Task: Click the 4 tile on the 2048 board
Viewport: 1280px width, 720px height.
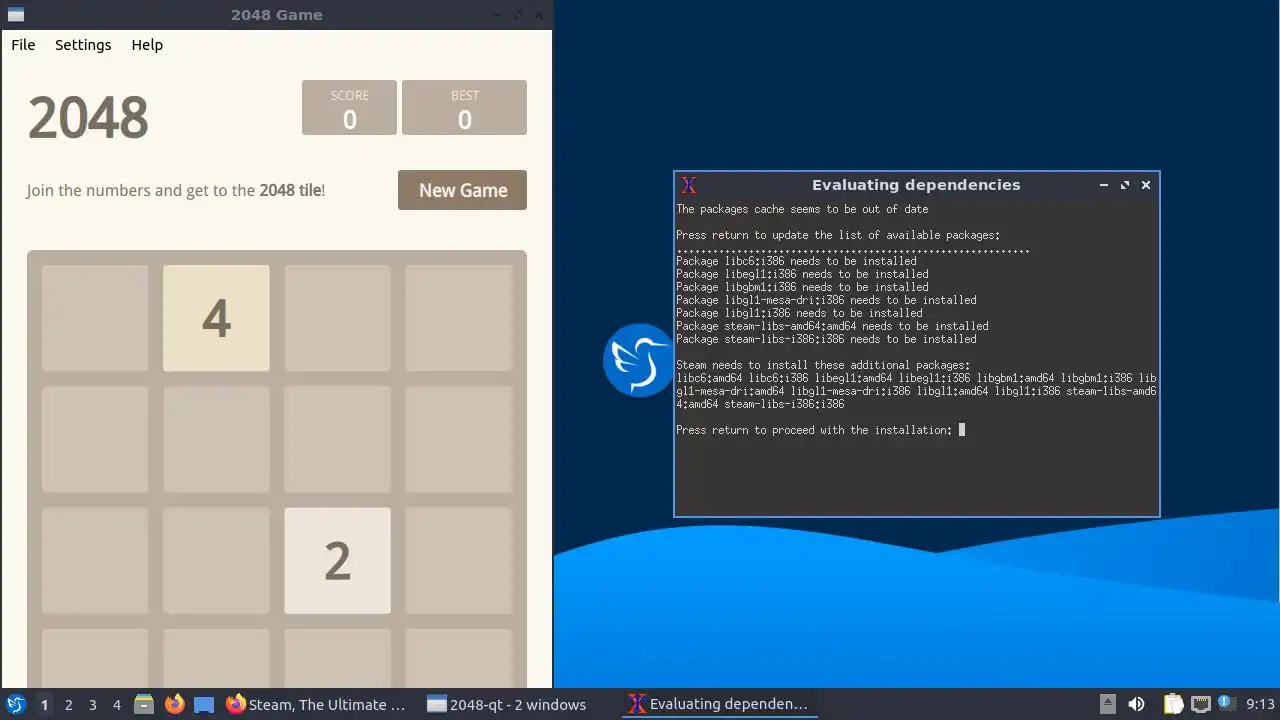Action: click(x=216, y=318)
